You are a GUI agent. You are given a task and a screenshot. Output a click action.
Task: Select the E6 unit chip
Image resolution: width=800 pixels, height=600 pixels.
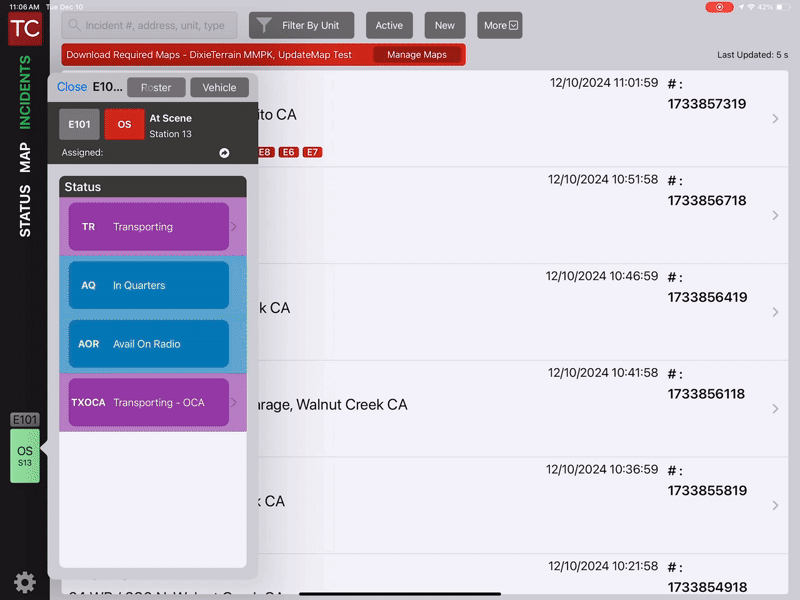tap(288, 152)
